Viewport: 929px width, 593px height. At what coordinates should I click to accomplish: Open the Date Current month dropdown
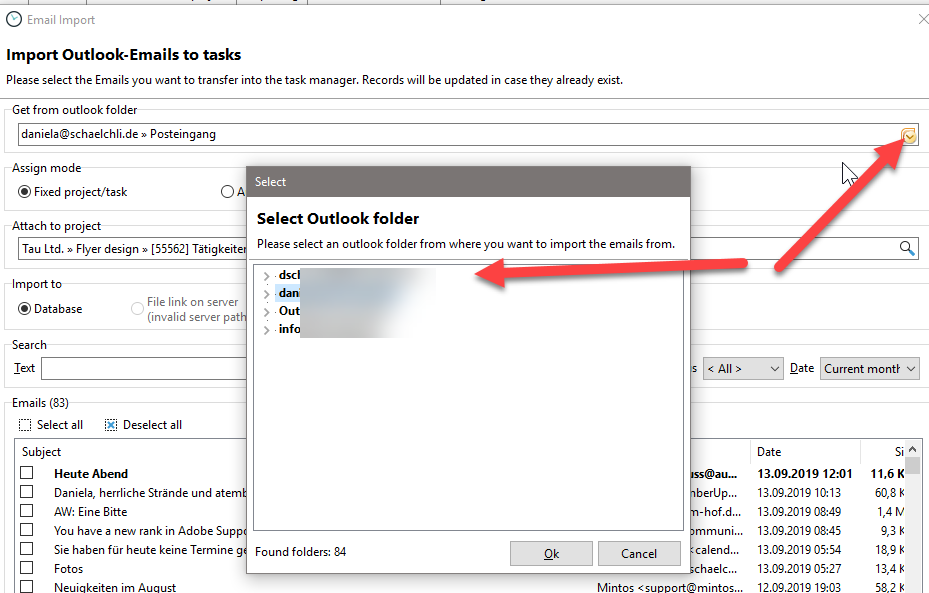(869, 369)
